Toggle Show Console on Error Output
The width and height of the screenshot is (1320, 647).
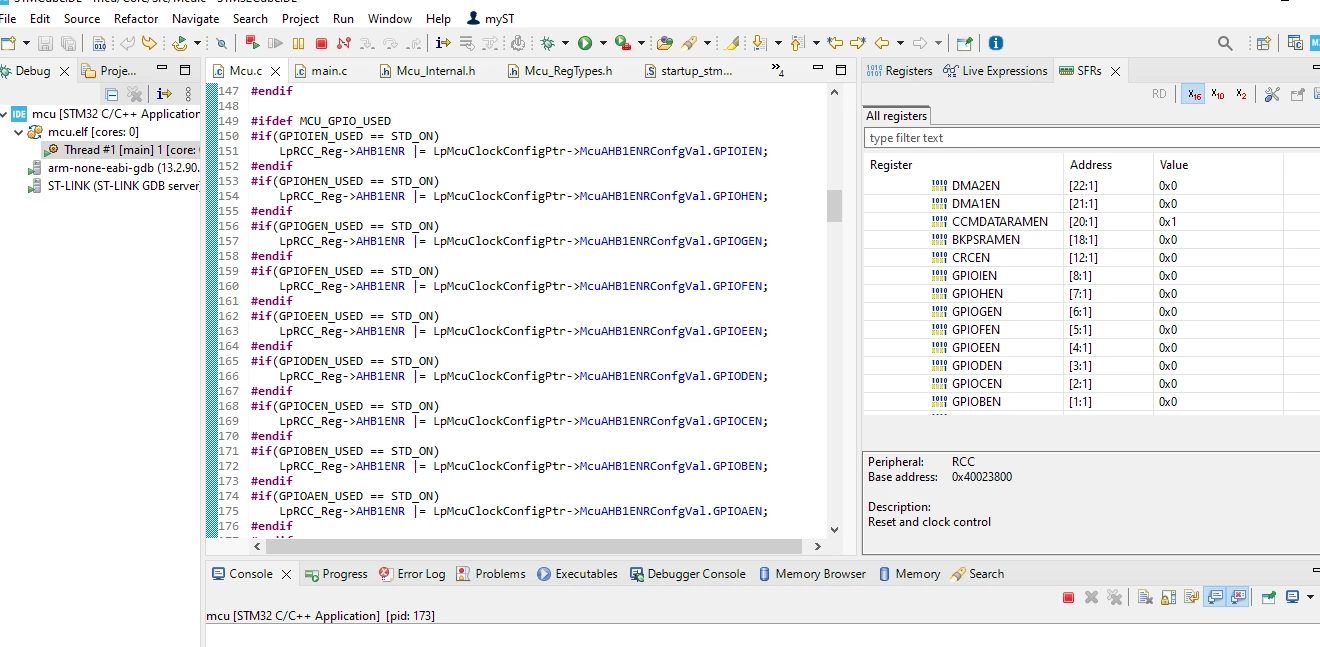pos(1239,597)
